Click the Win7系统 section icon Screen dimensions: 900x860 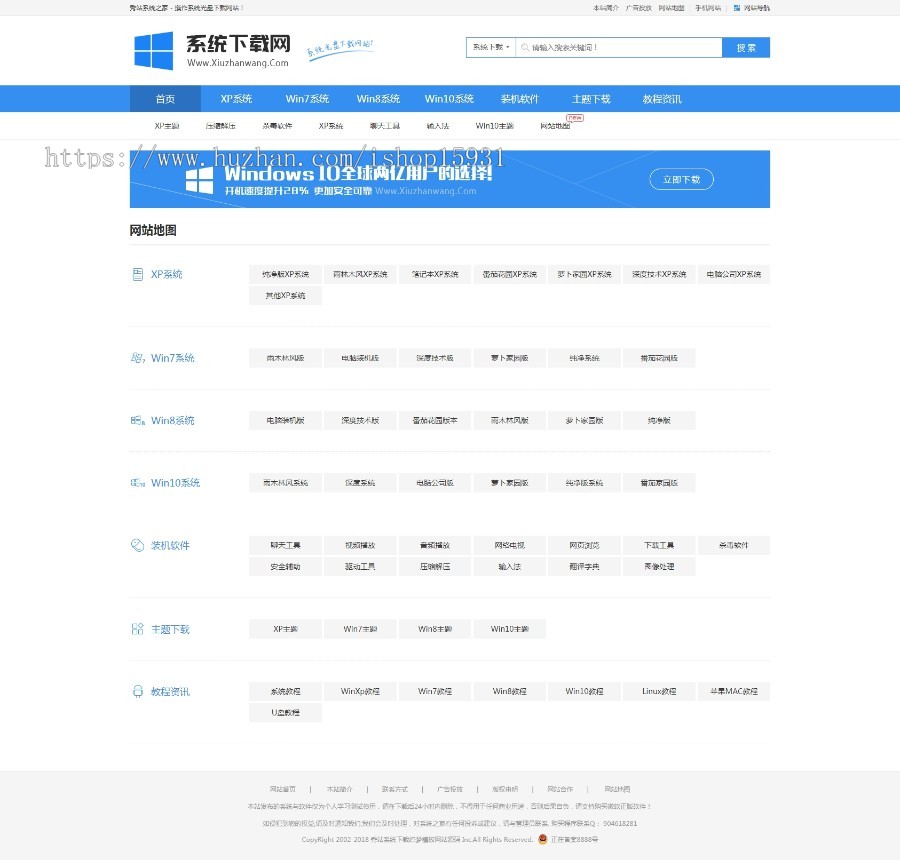pos(138,358)
